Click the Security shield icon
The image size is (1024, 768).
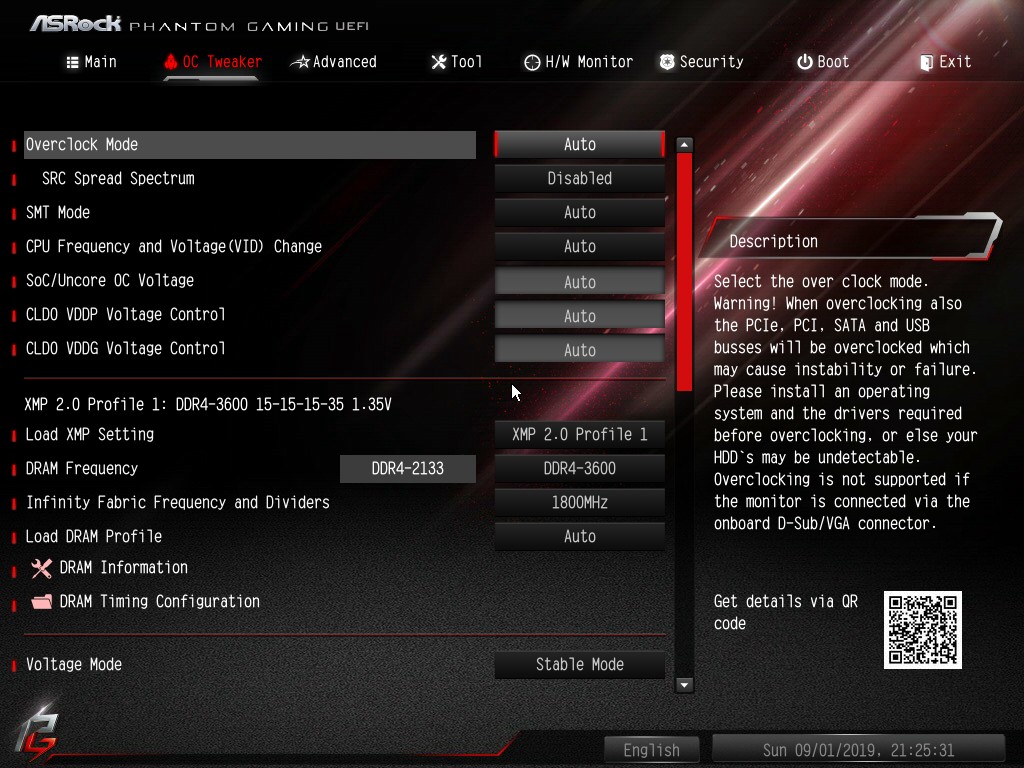pos(667,62)
